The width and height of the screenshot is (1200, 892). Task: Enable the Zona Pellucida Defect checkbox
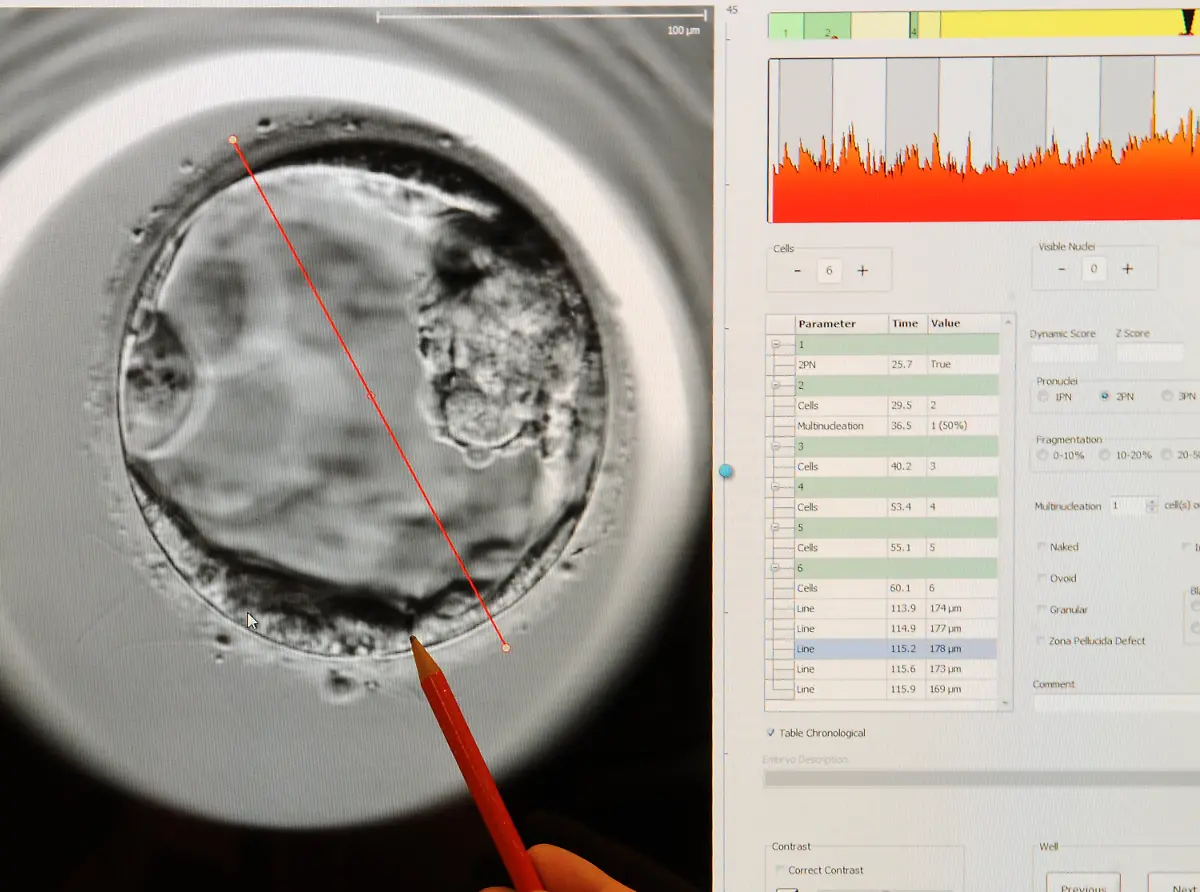[x=1042, y=641]
